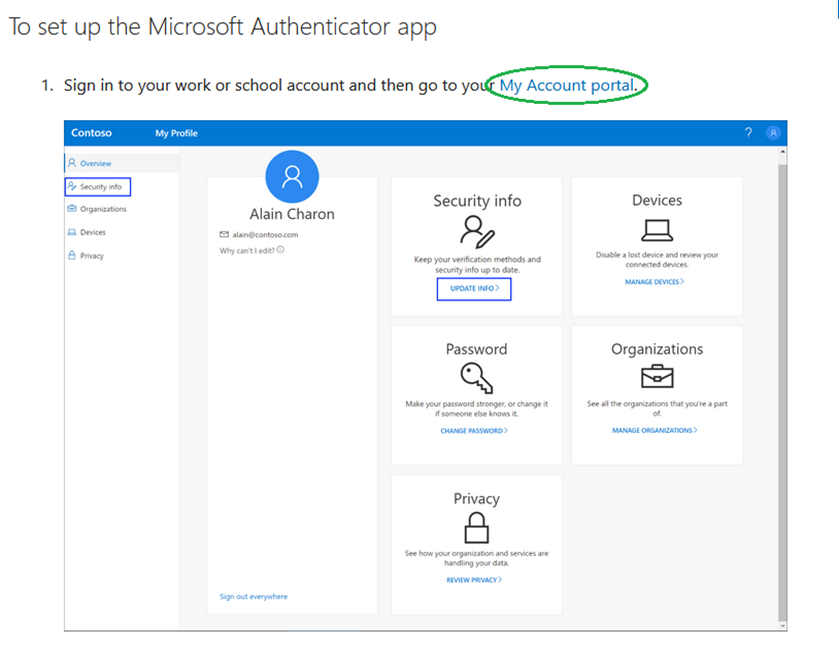Click the large profile picture circle

click(292, 177)
